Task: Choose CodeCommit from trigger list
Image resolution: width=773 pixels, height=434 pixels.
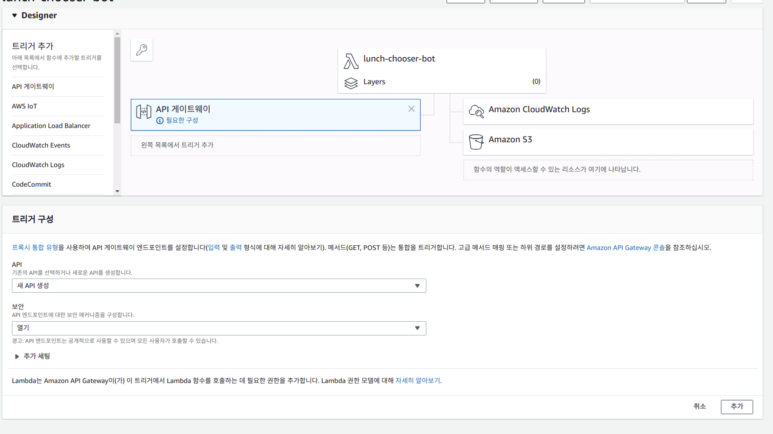Action: [33, 184]
